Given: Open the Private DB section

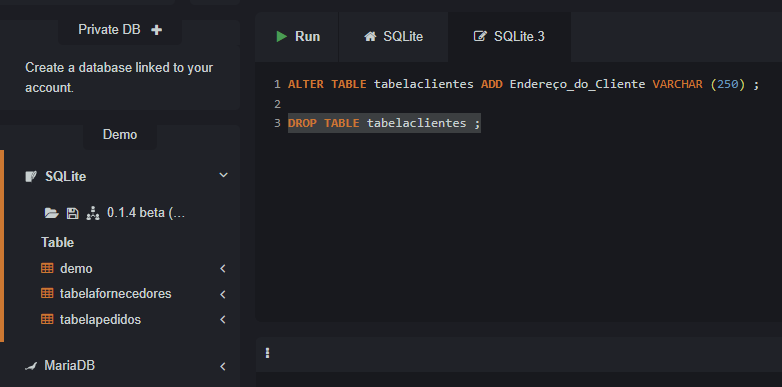Looking at the screenshot, I should pyautogui.click(x=120, y=30).
